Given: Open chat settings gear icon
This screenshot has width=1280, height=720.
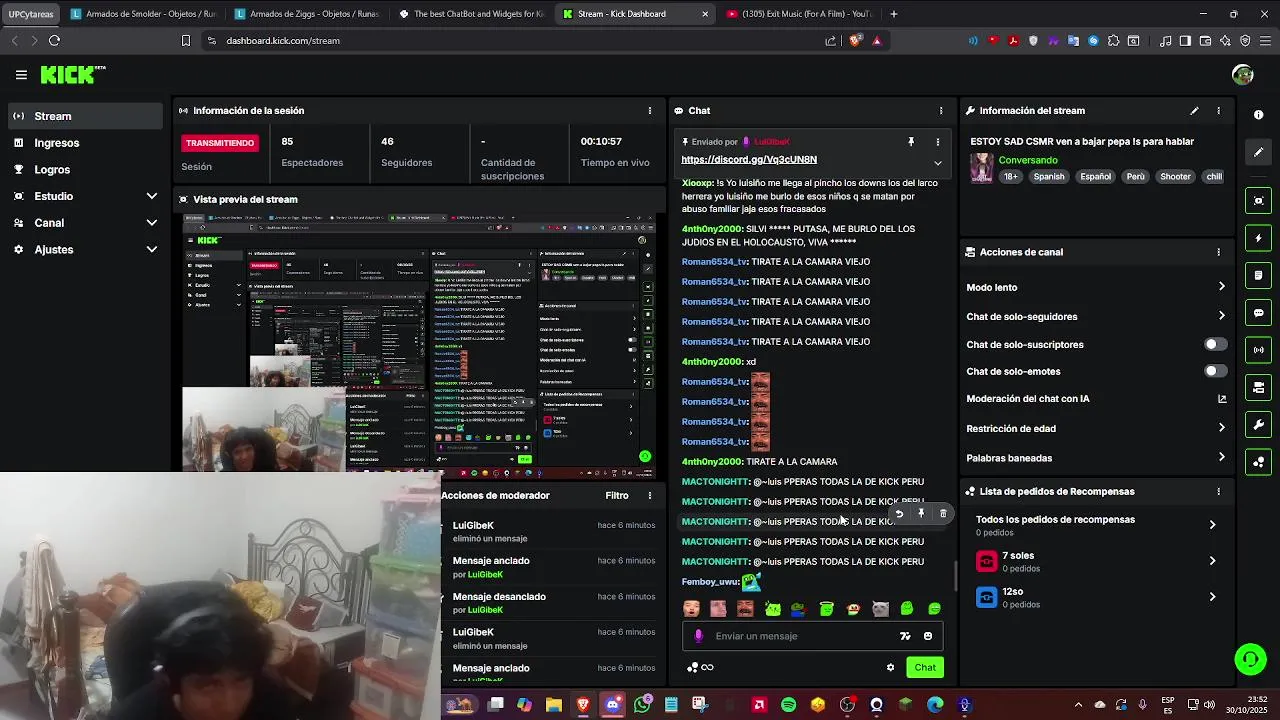Looking at the screenshot, I should click(x=890, y=668).
